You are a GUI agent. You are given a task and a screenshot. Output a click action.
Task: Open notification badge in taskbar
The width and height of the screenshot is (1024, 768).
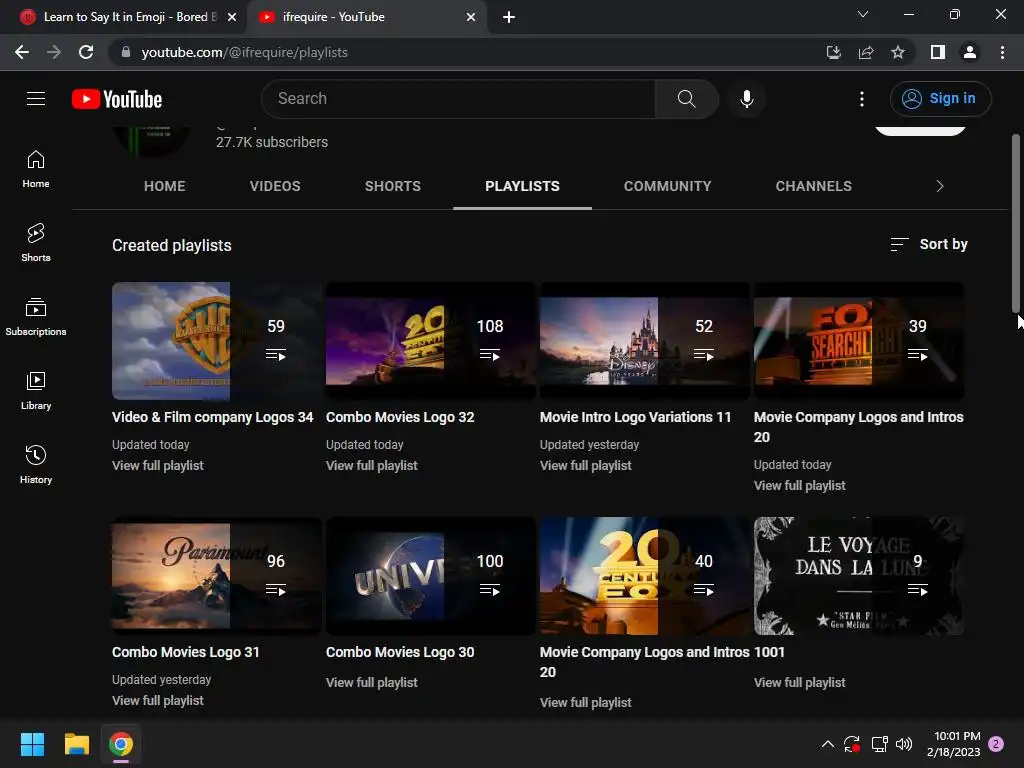click(x=996, y=744)
